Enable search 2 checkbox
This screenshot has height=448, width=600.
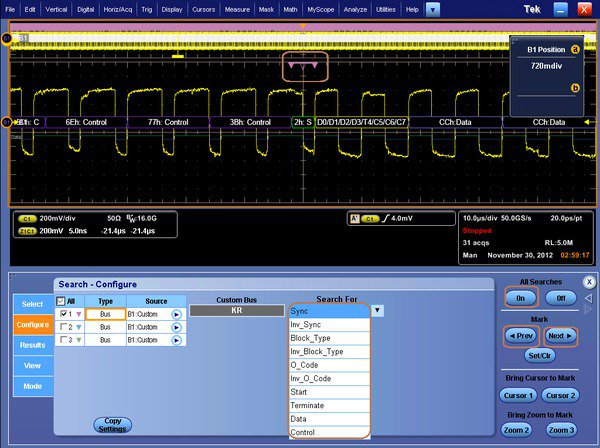coord(61,327)
